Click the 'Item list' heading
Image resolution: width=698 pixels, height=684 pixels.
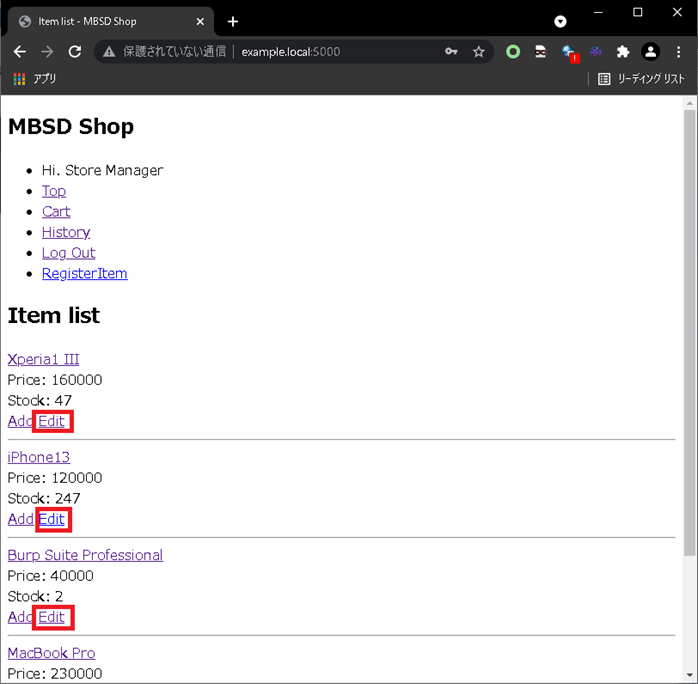tap(54, 316)
